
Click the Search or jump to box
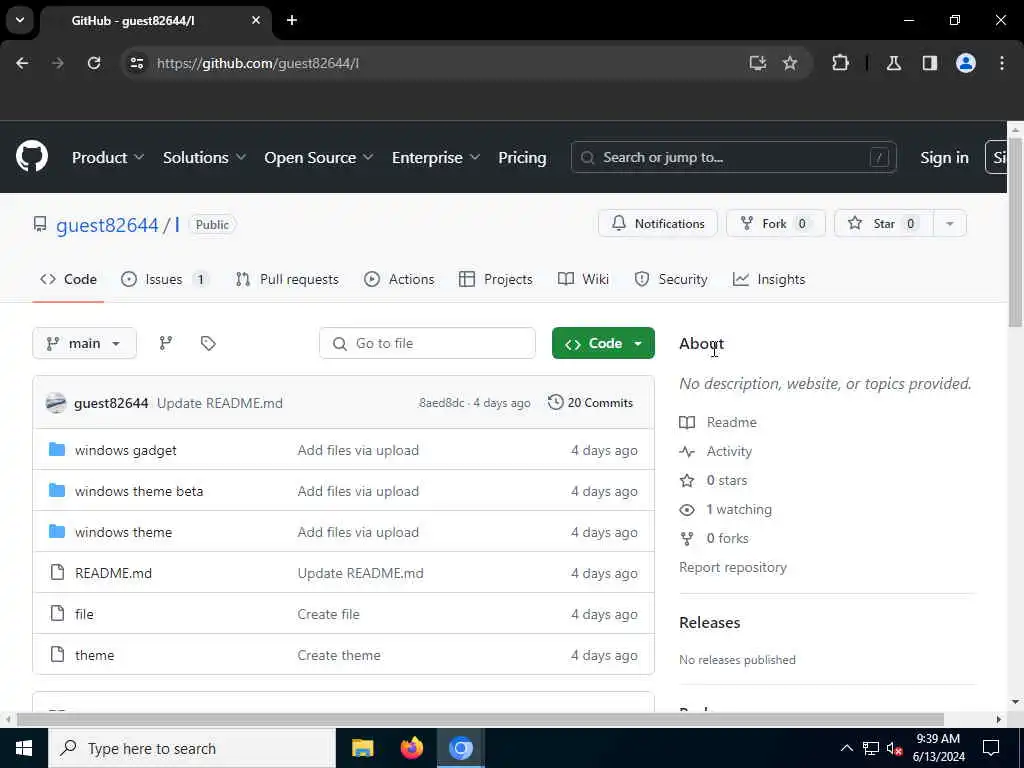click(733, 157)
